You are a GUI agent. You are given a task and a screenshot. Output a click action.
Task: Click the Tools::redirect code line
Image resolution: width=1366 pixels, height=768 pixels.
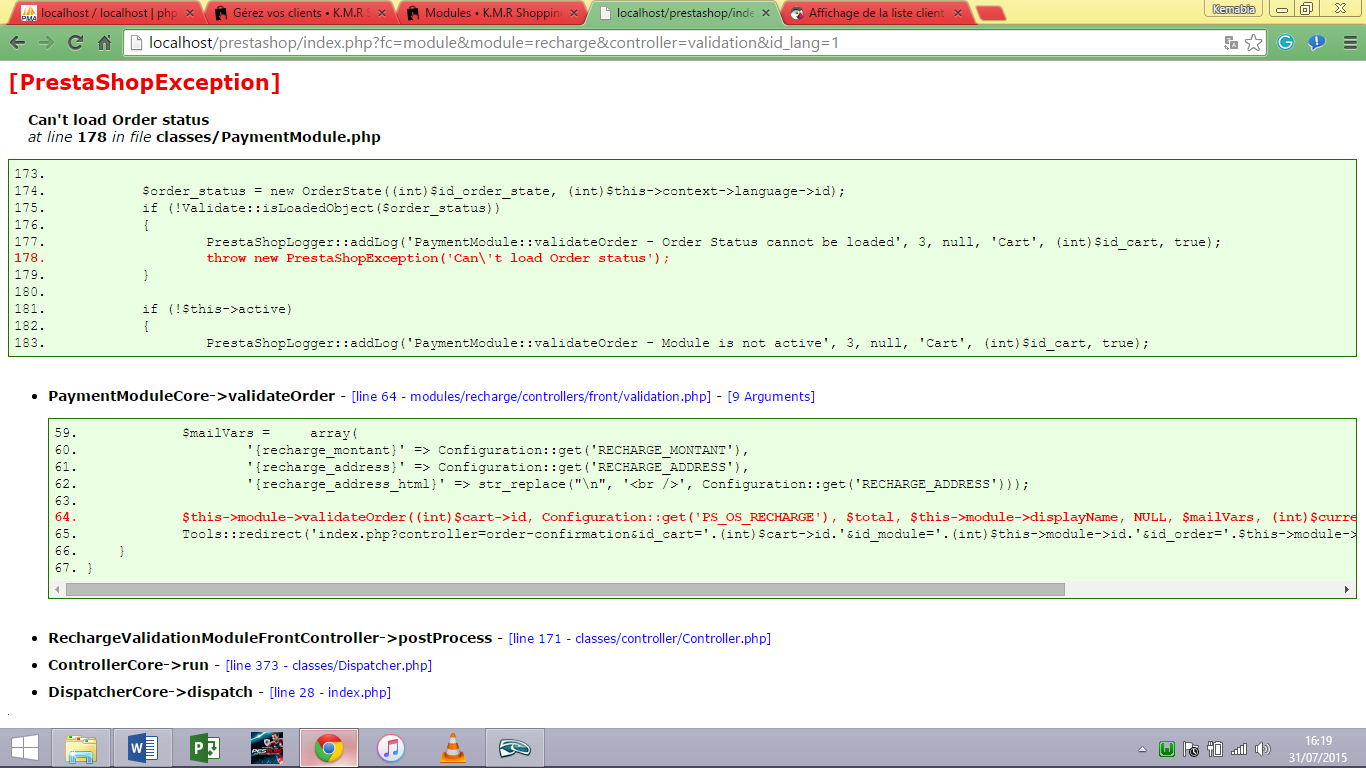(x=768, y=535)
